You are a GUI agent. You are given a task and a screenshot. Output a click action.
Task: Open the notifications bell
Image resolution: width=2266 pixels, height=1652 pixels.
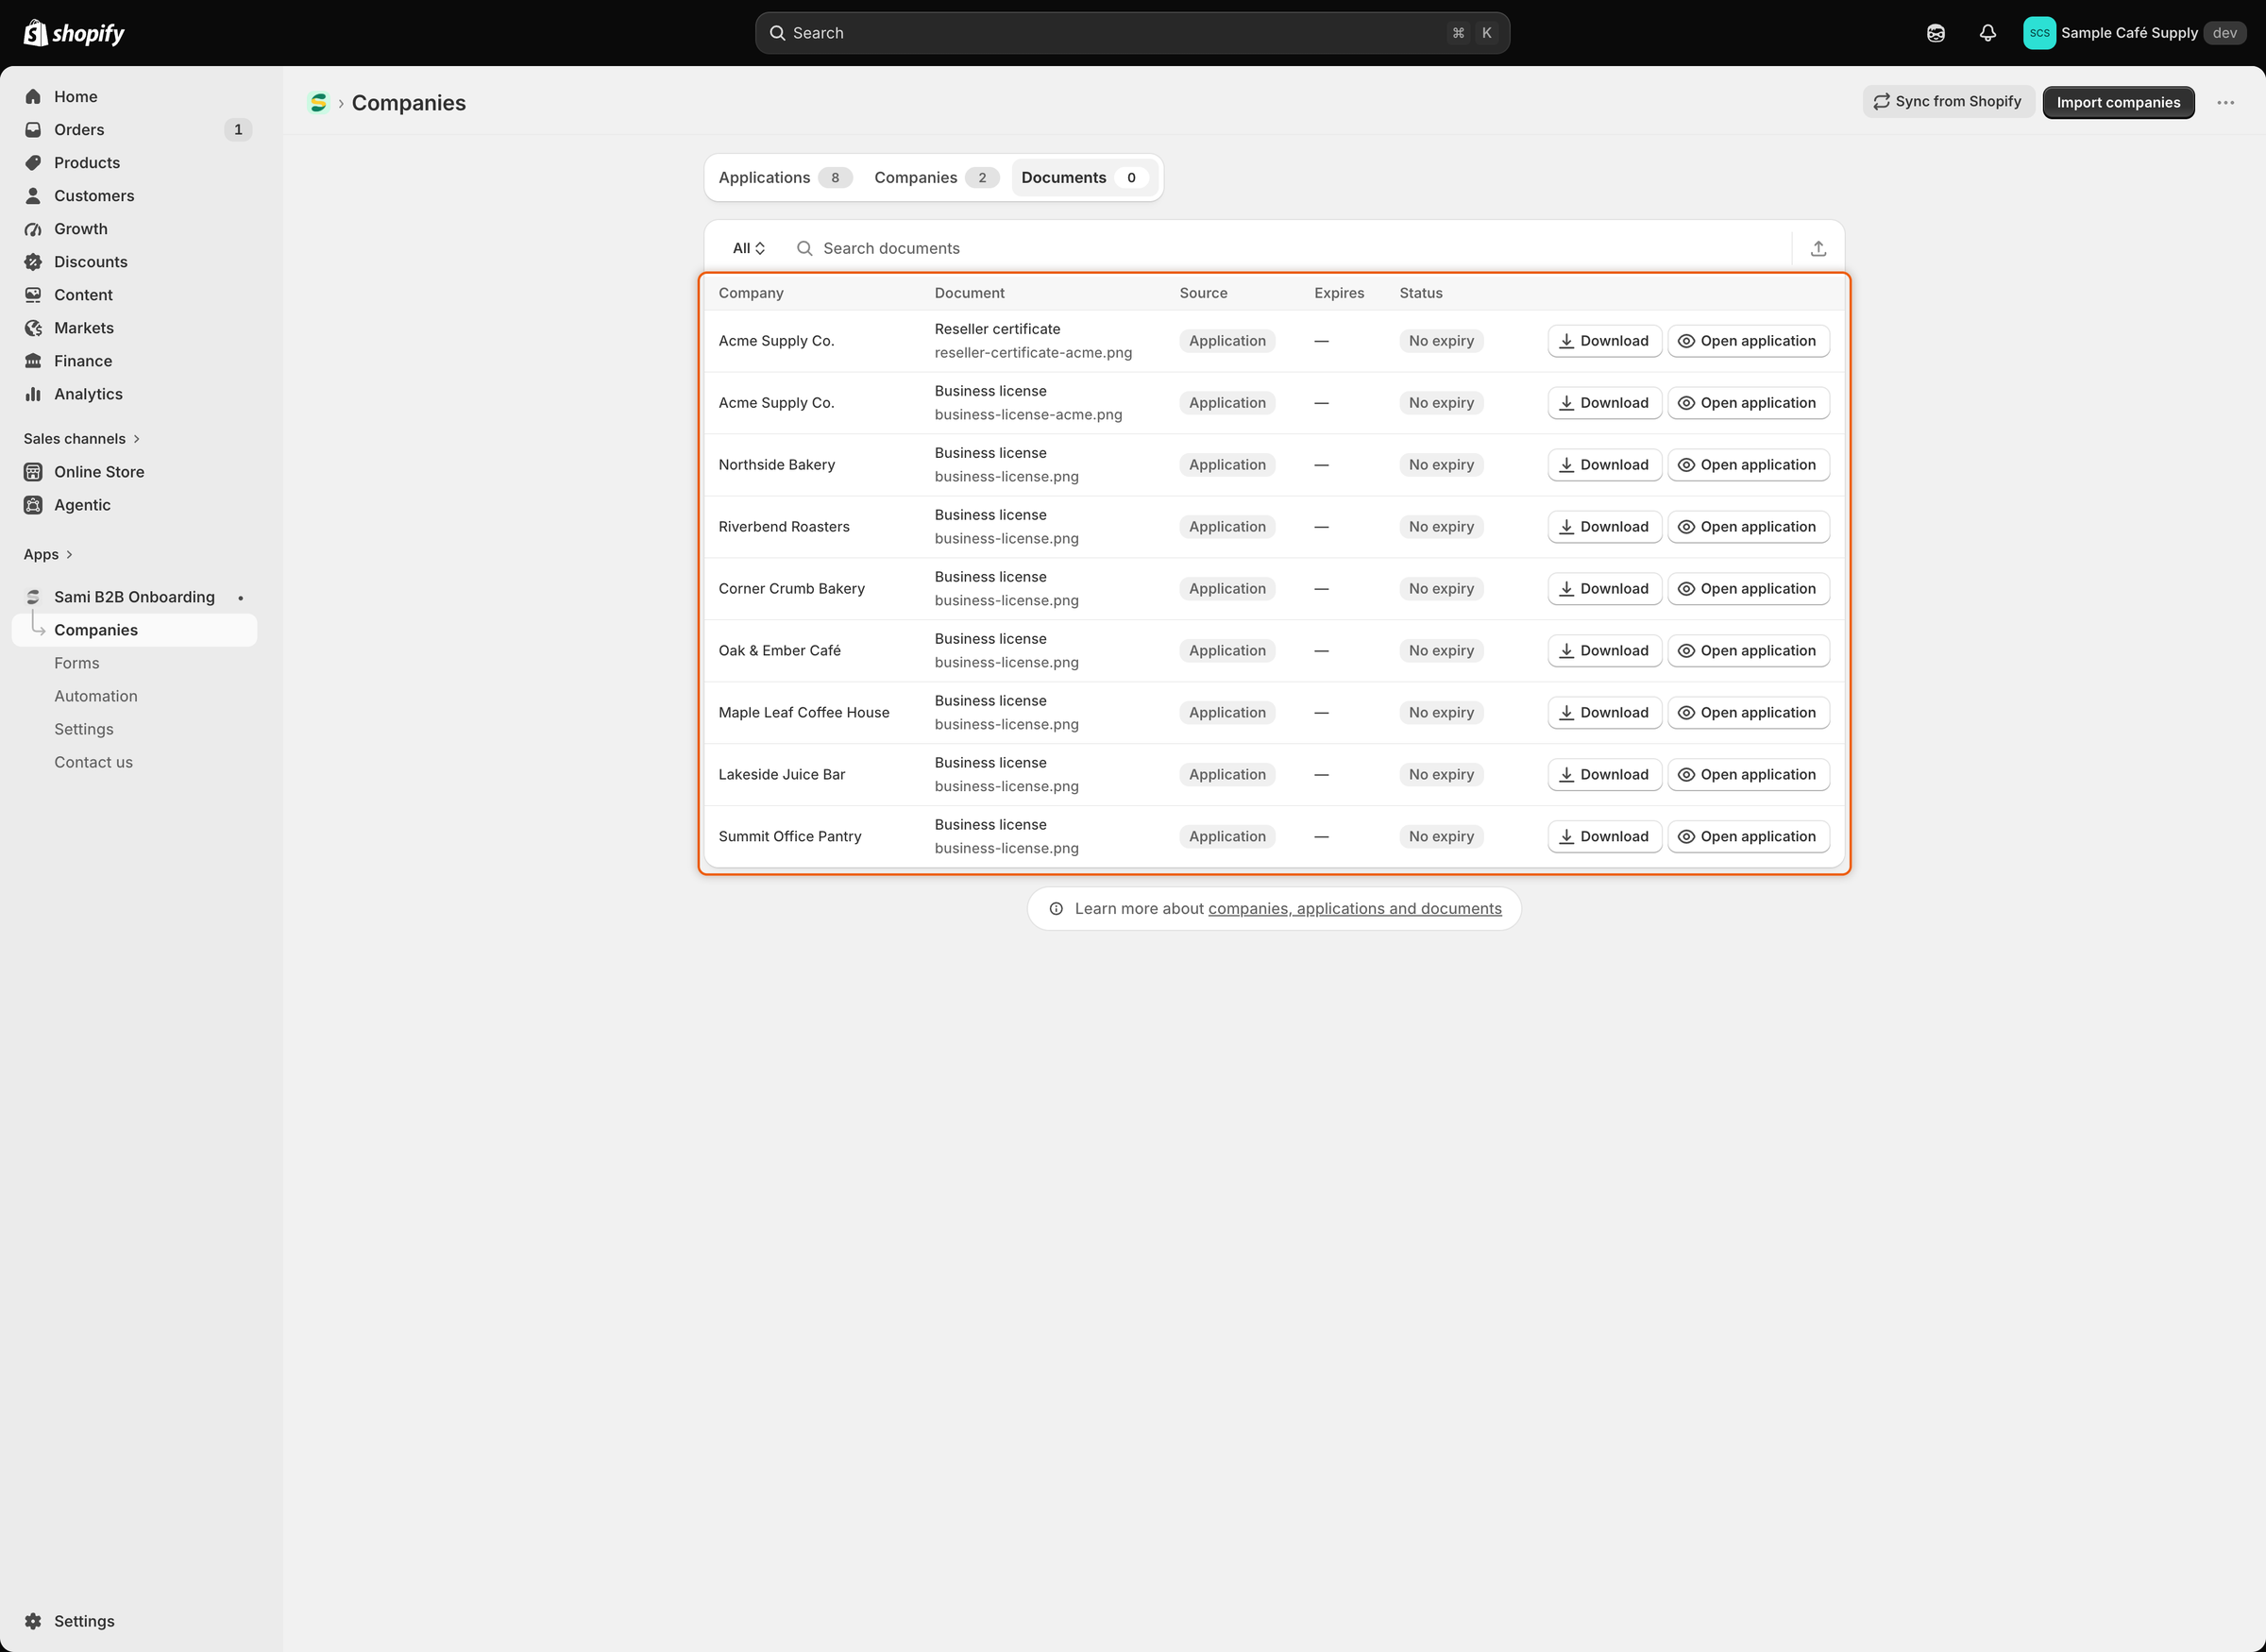[1987, 33]
